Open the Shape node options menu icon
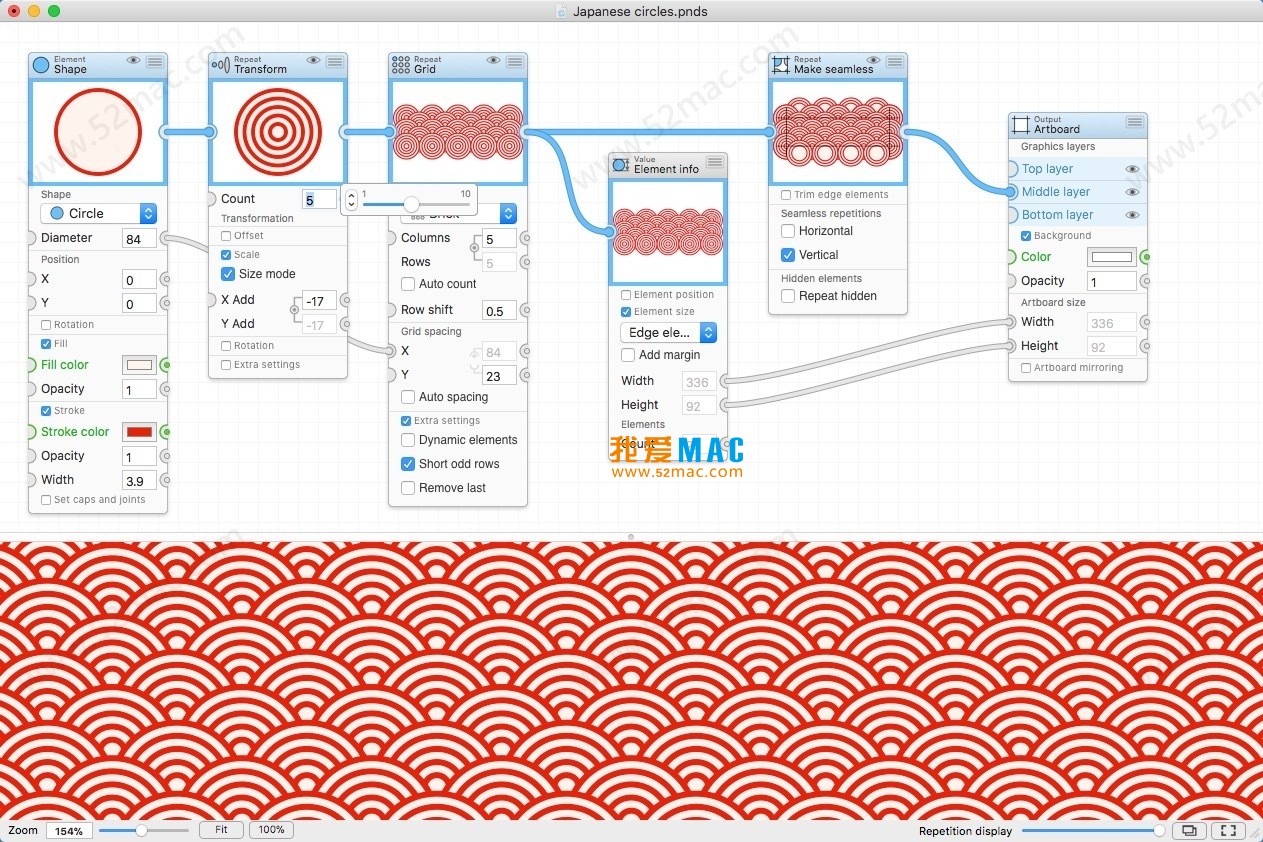This screenshot has height=842, width=1263. pos(155,61)
